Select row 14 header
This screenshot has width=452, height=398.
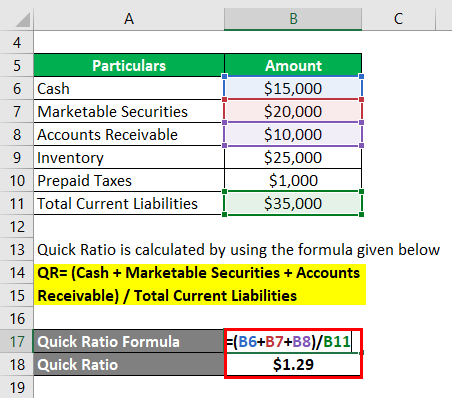17,272
